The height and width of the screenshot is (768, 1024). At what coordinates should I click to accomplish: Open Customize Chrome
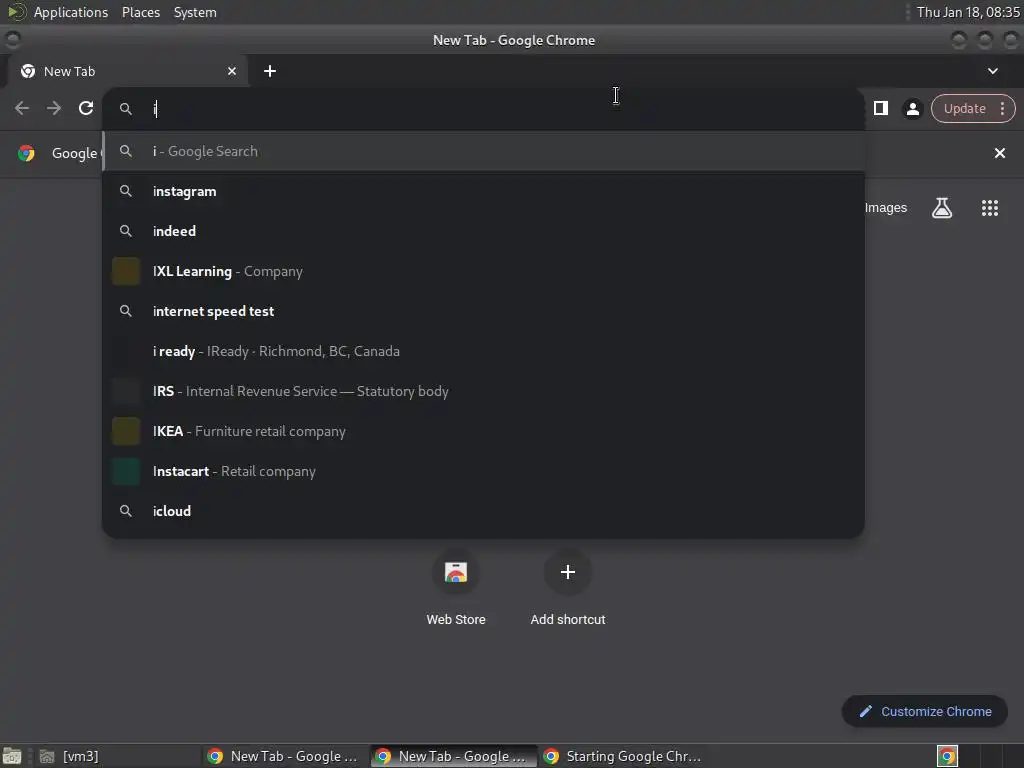pyautogui.click(x=925, y=711)
